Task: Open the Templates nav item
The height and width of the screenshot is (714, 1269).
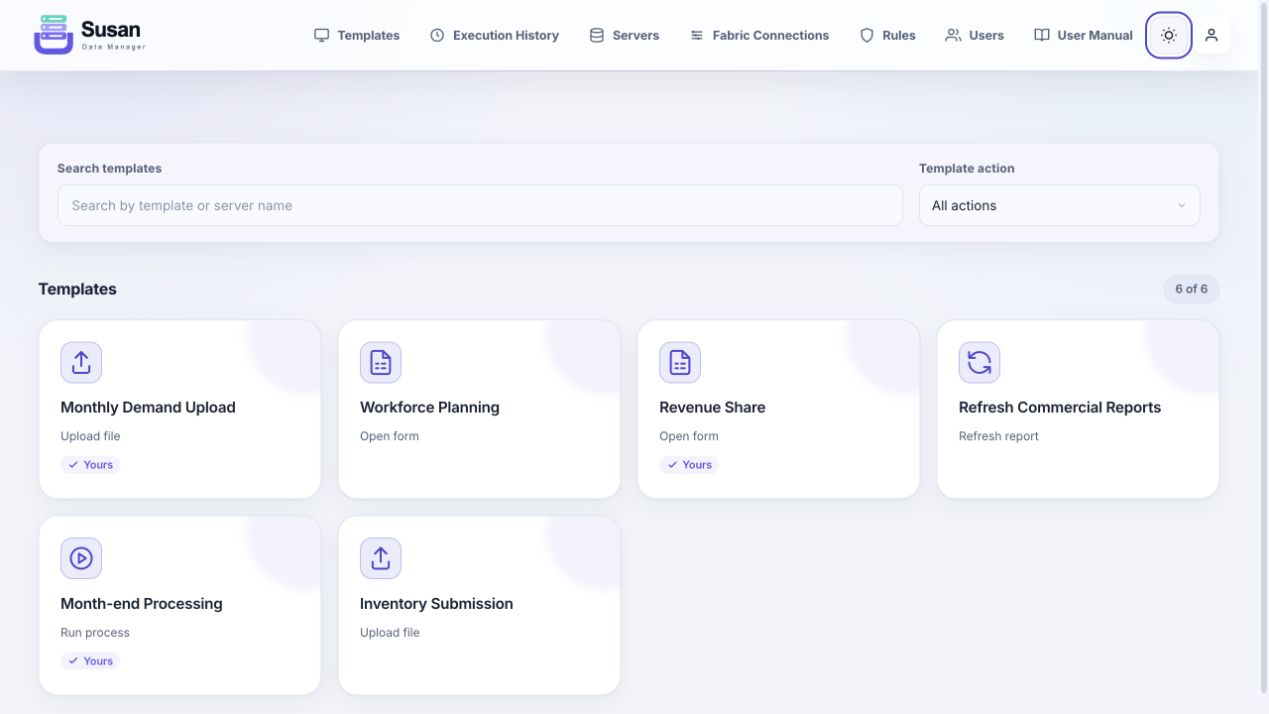Action: click(357, 35)
